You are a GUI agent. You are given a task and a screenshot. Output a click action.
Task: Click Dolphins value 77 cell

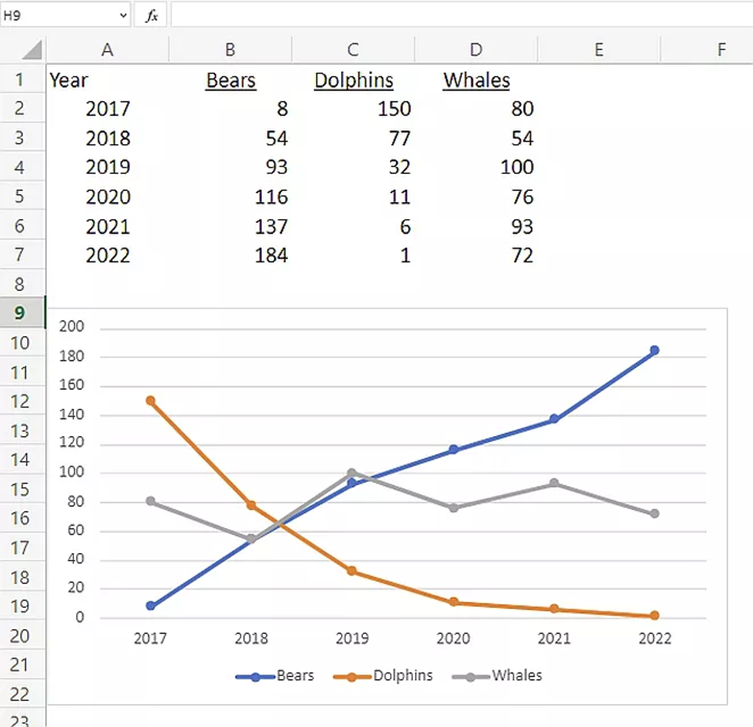point(353,138)
